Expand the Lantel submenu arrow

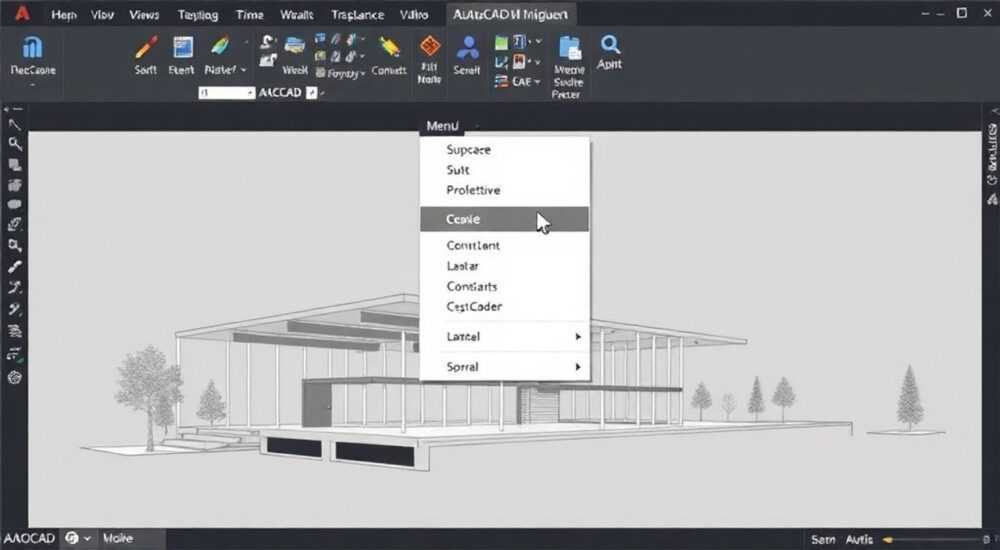point(578,336)
